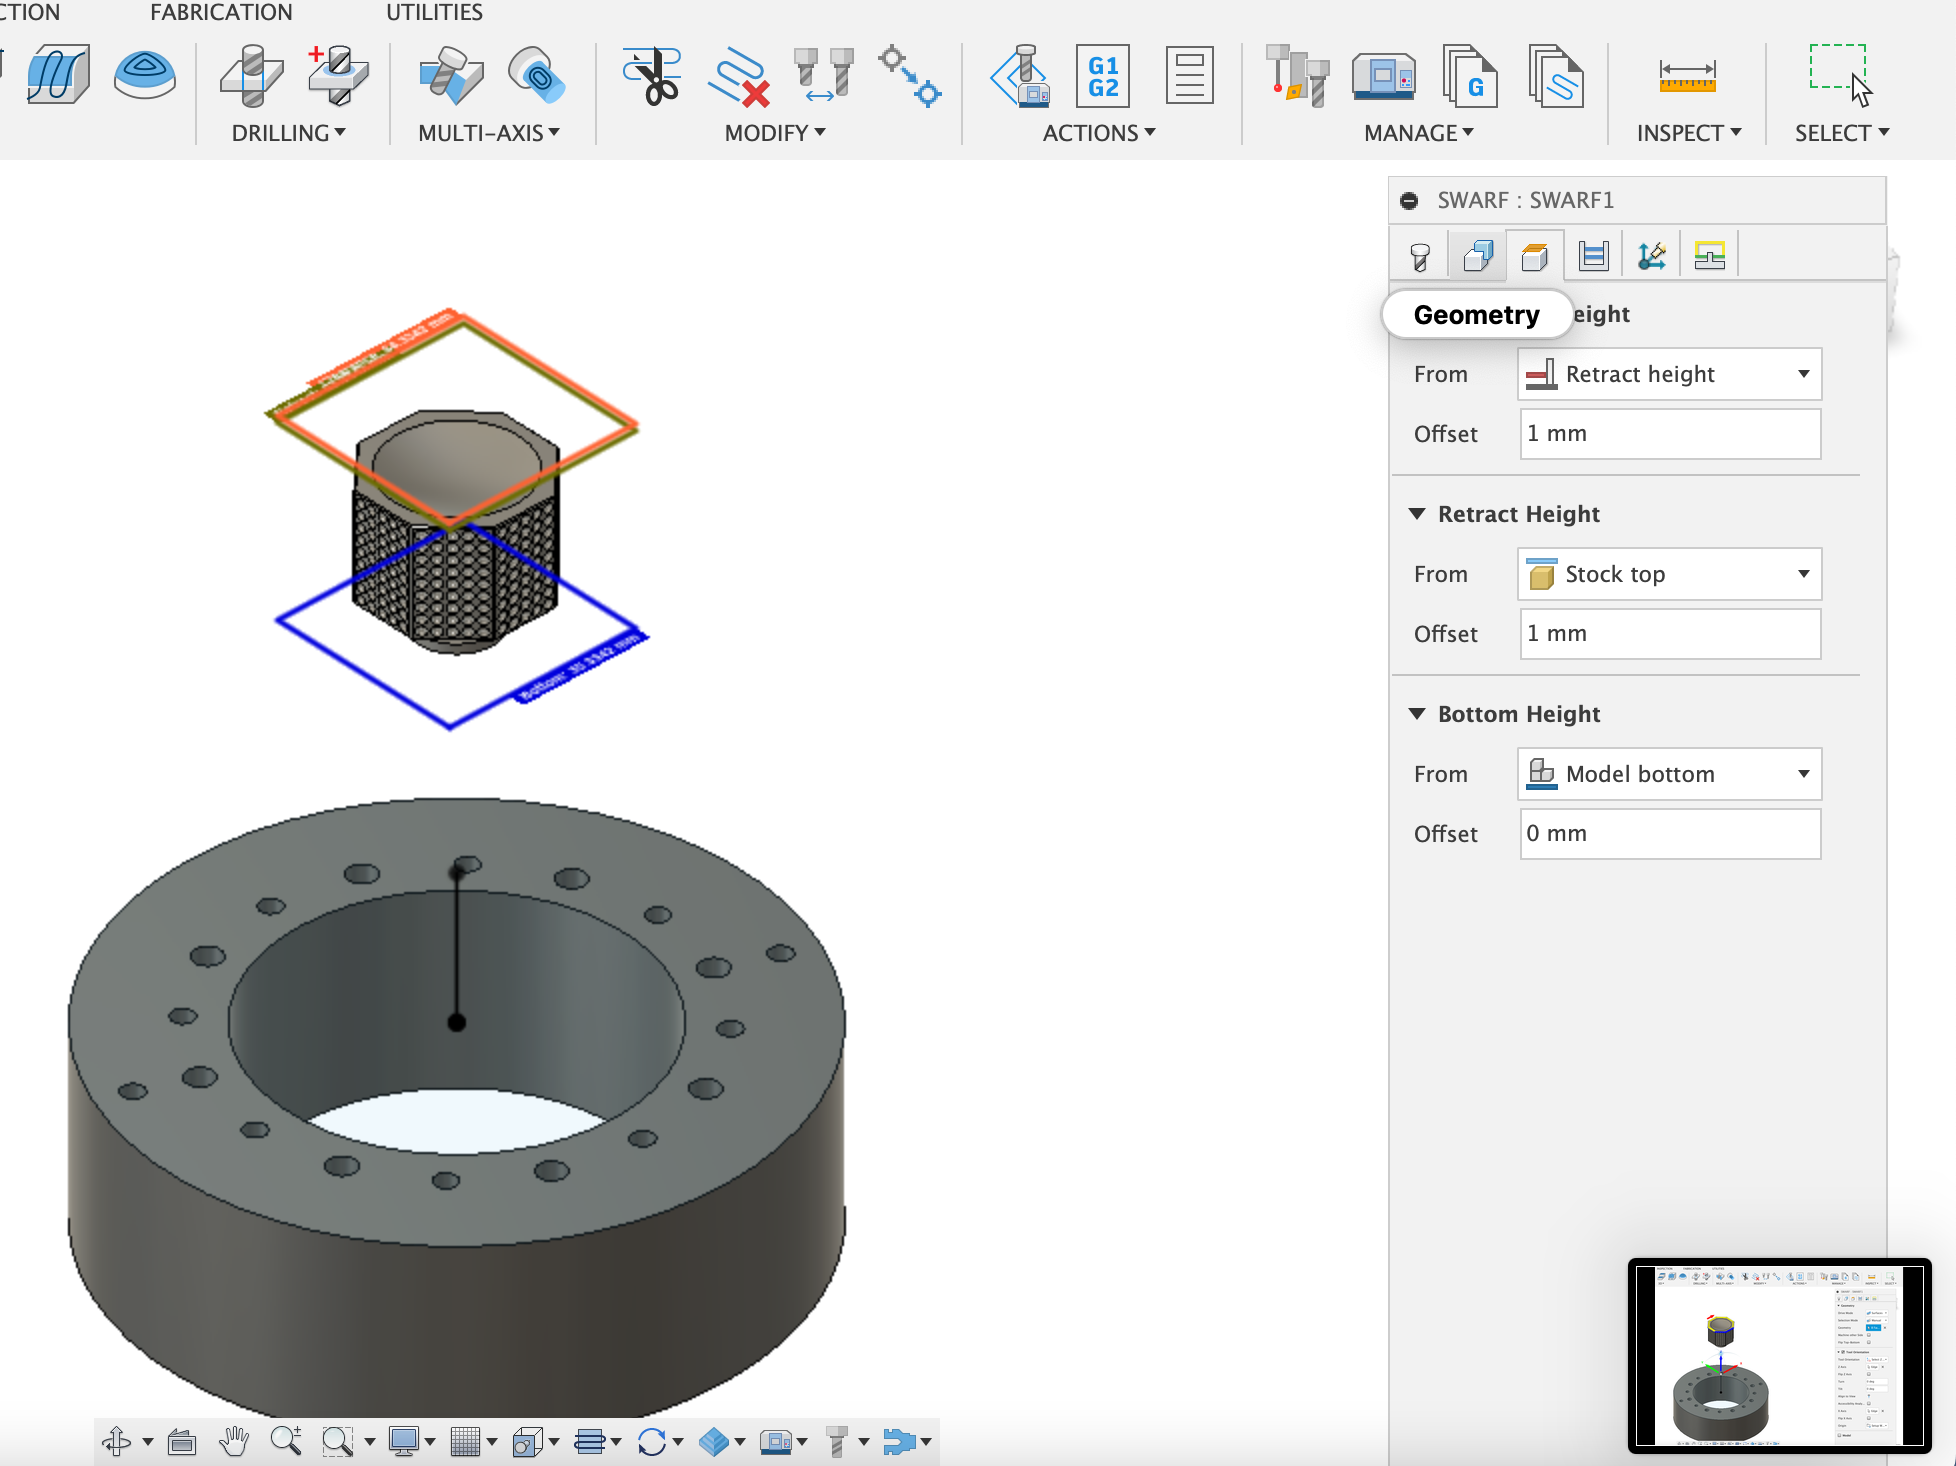This screenshot has height=1466, width=1956.
Task: Open the Tool tab in SWARF dialog
Action: point(1419,254)
